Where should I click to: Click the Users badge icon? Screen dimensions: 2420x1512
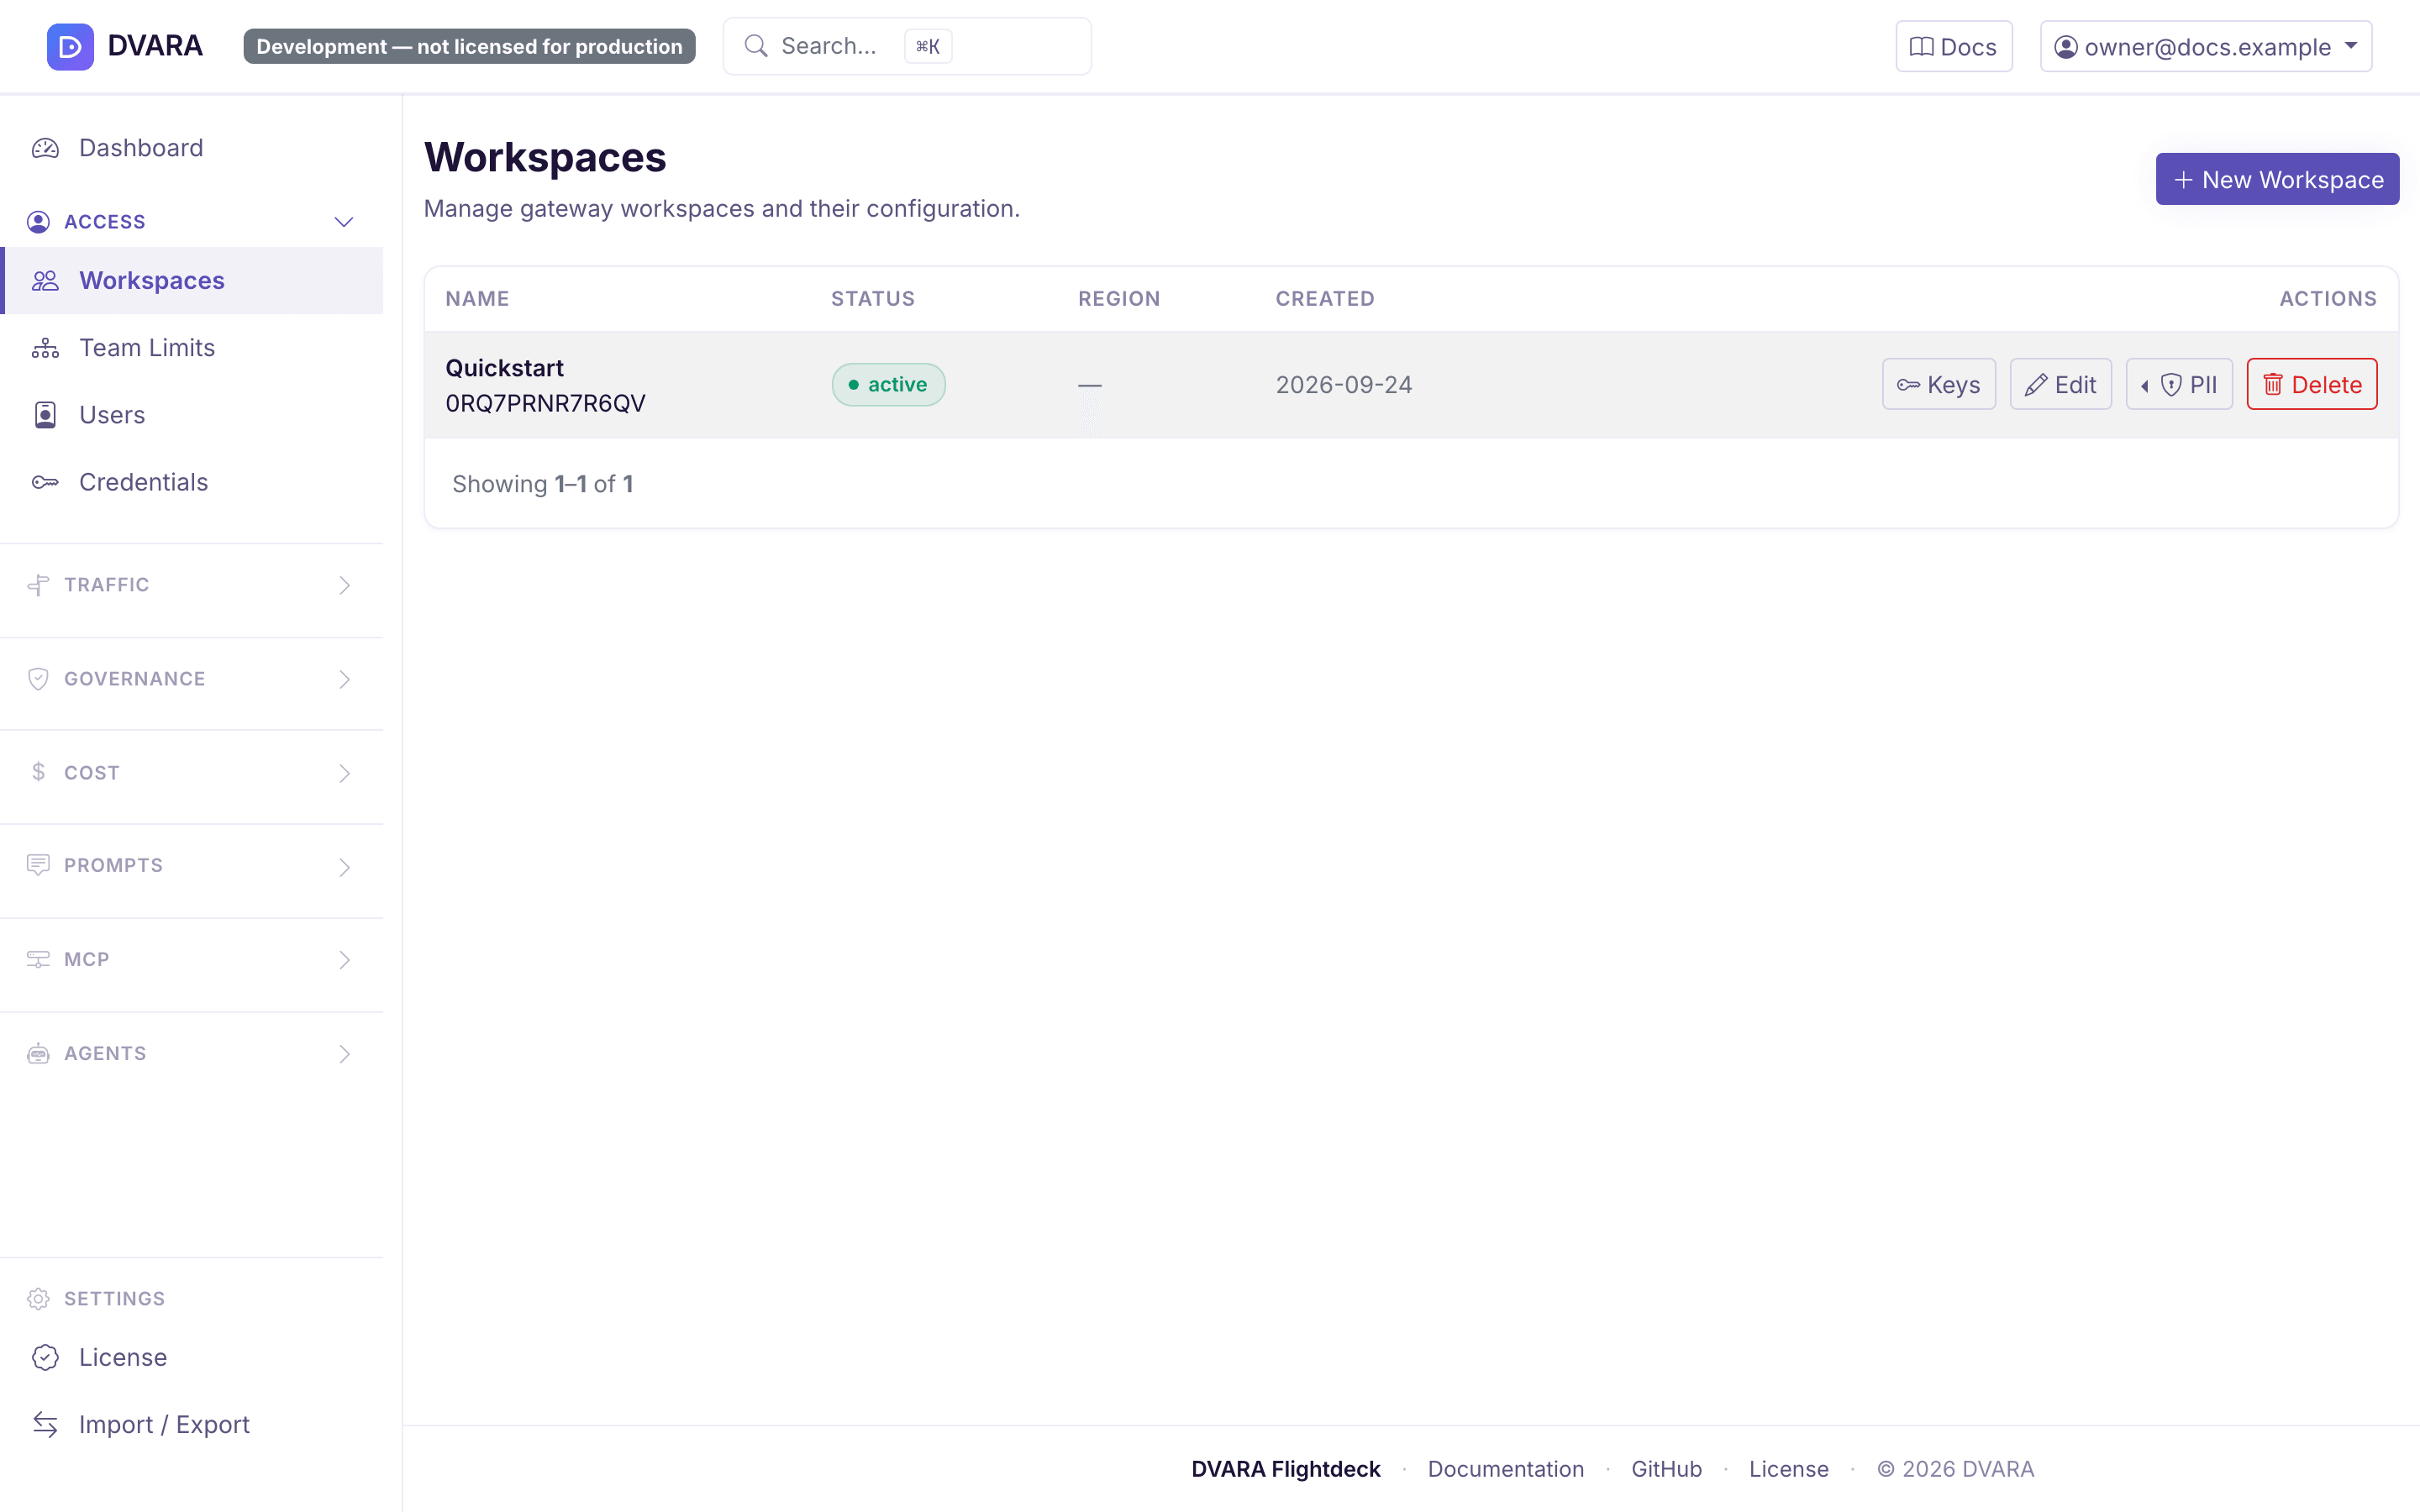tap(45, 415)
